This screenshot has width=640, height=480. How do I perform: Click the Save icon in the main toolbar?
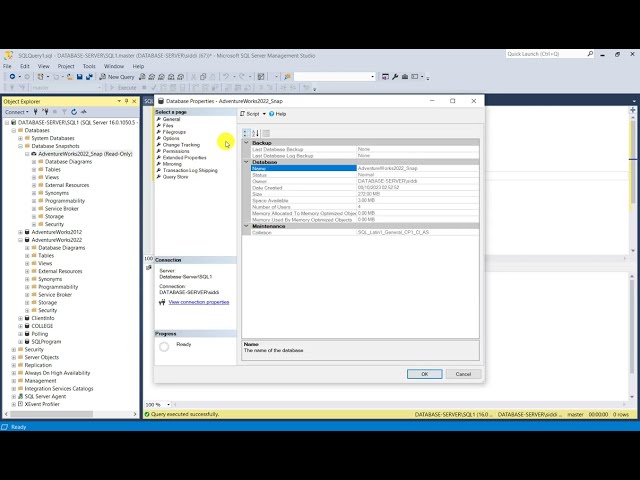80,77
